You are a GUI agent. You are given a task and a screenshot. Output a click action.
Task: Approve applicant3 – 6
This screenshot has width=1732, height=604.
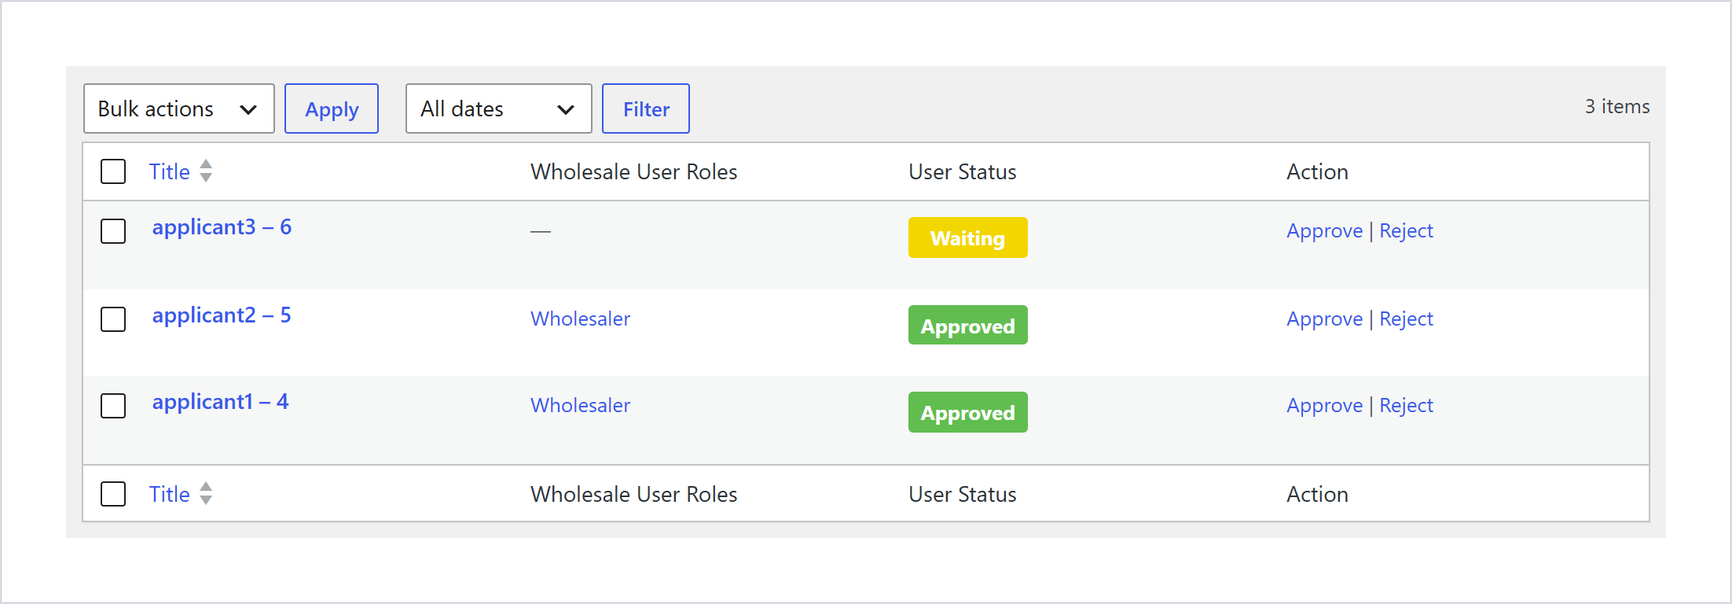click(1324, 231)
